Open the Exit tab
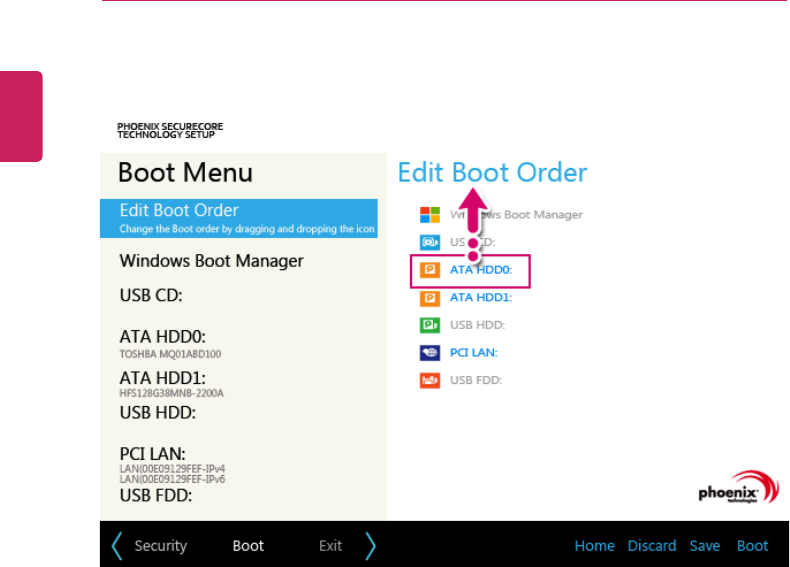The image size is (790, 567). pyautogui.click(x=331, y=546)
